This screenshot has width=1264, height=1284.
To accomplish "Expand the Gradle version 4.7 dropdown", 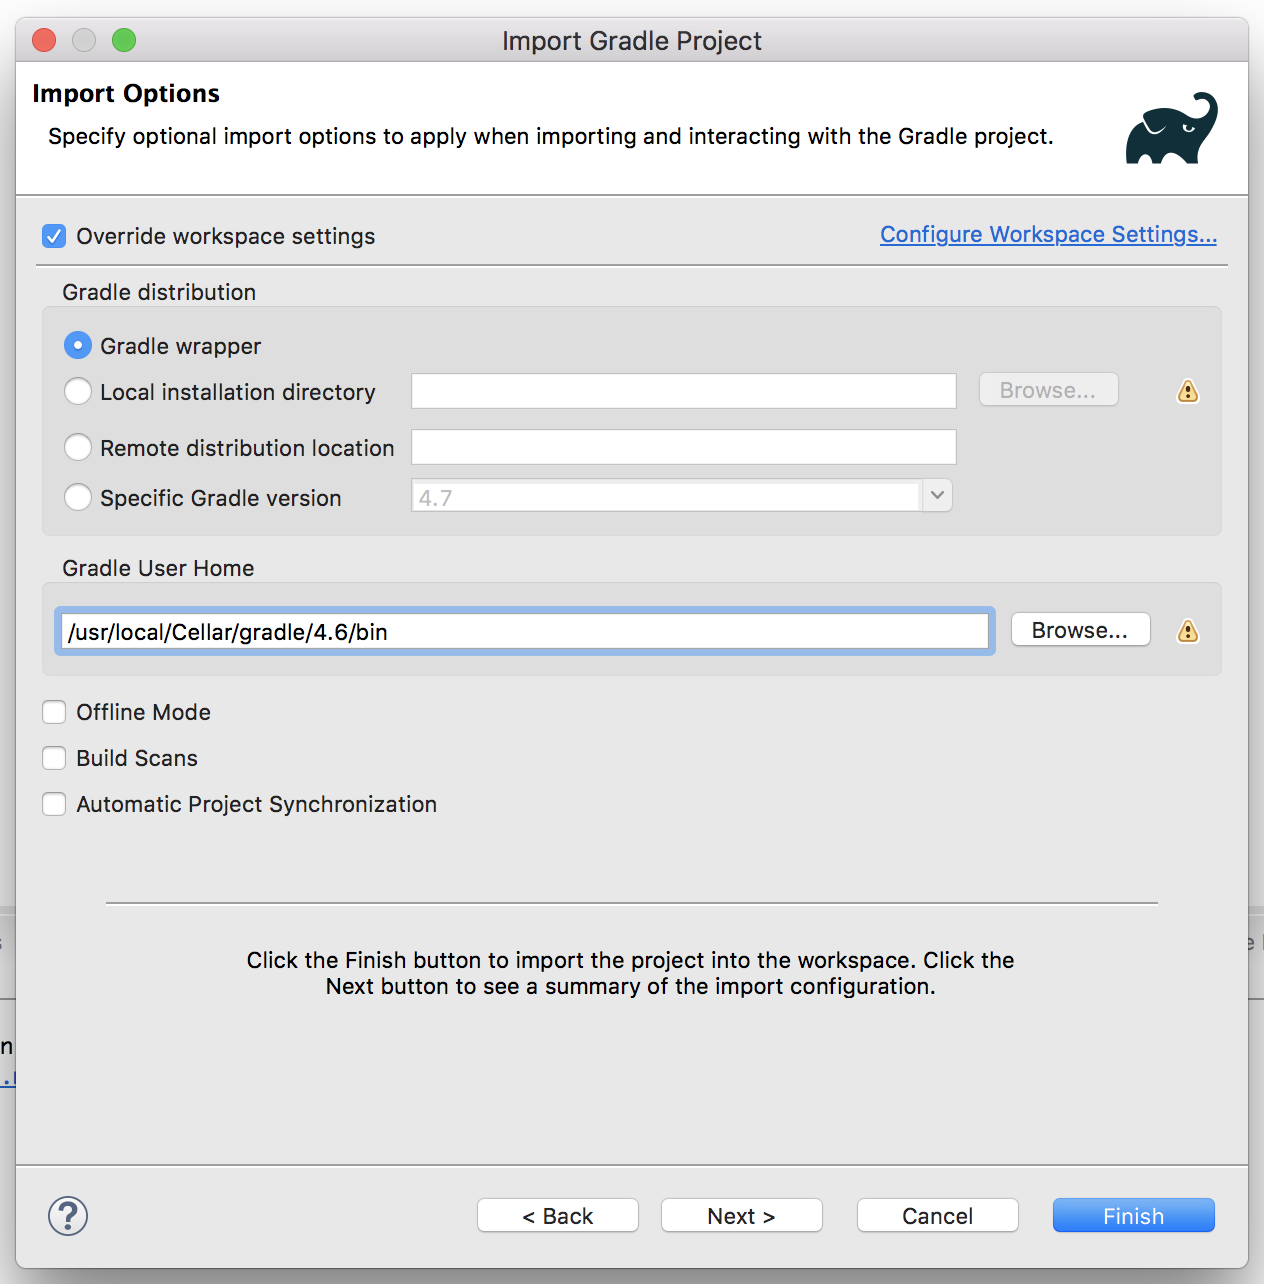I will pyautogui.click(x=937, y=496).
